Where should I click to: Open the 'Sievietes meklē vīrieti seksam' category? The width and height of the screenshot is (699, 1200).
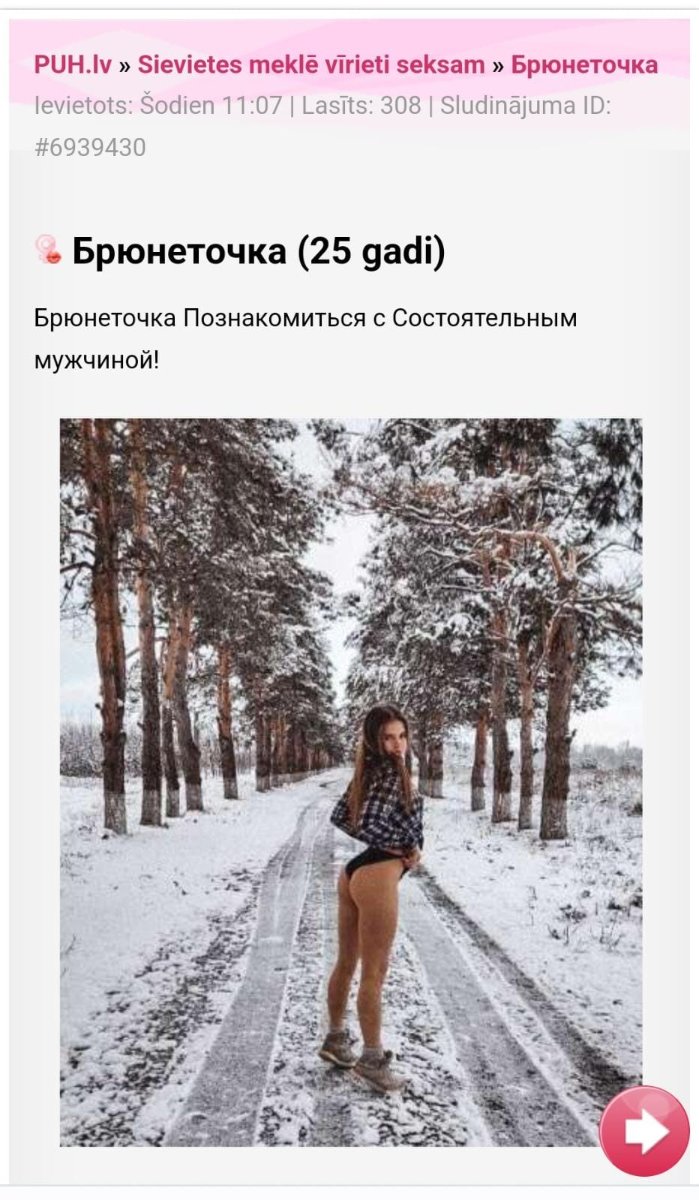click(311, 65)
